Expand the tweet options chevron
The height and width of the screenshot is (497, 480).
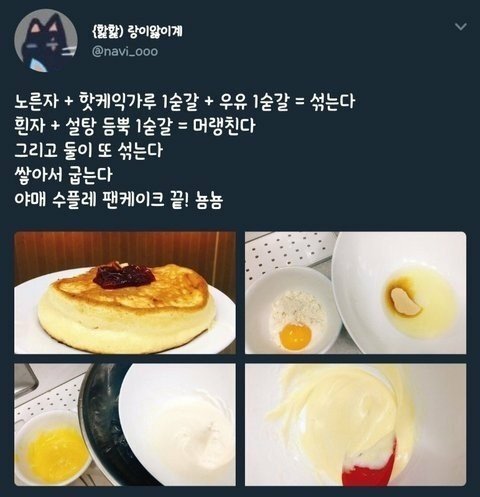coord(460,27)
